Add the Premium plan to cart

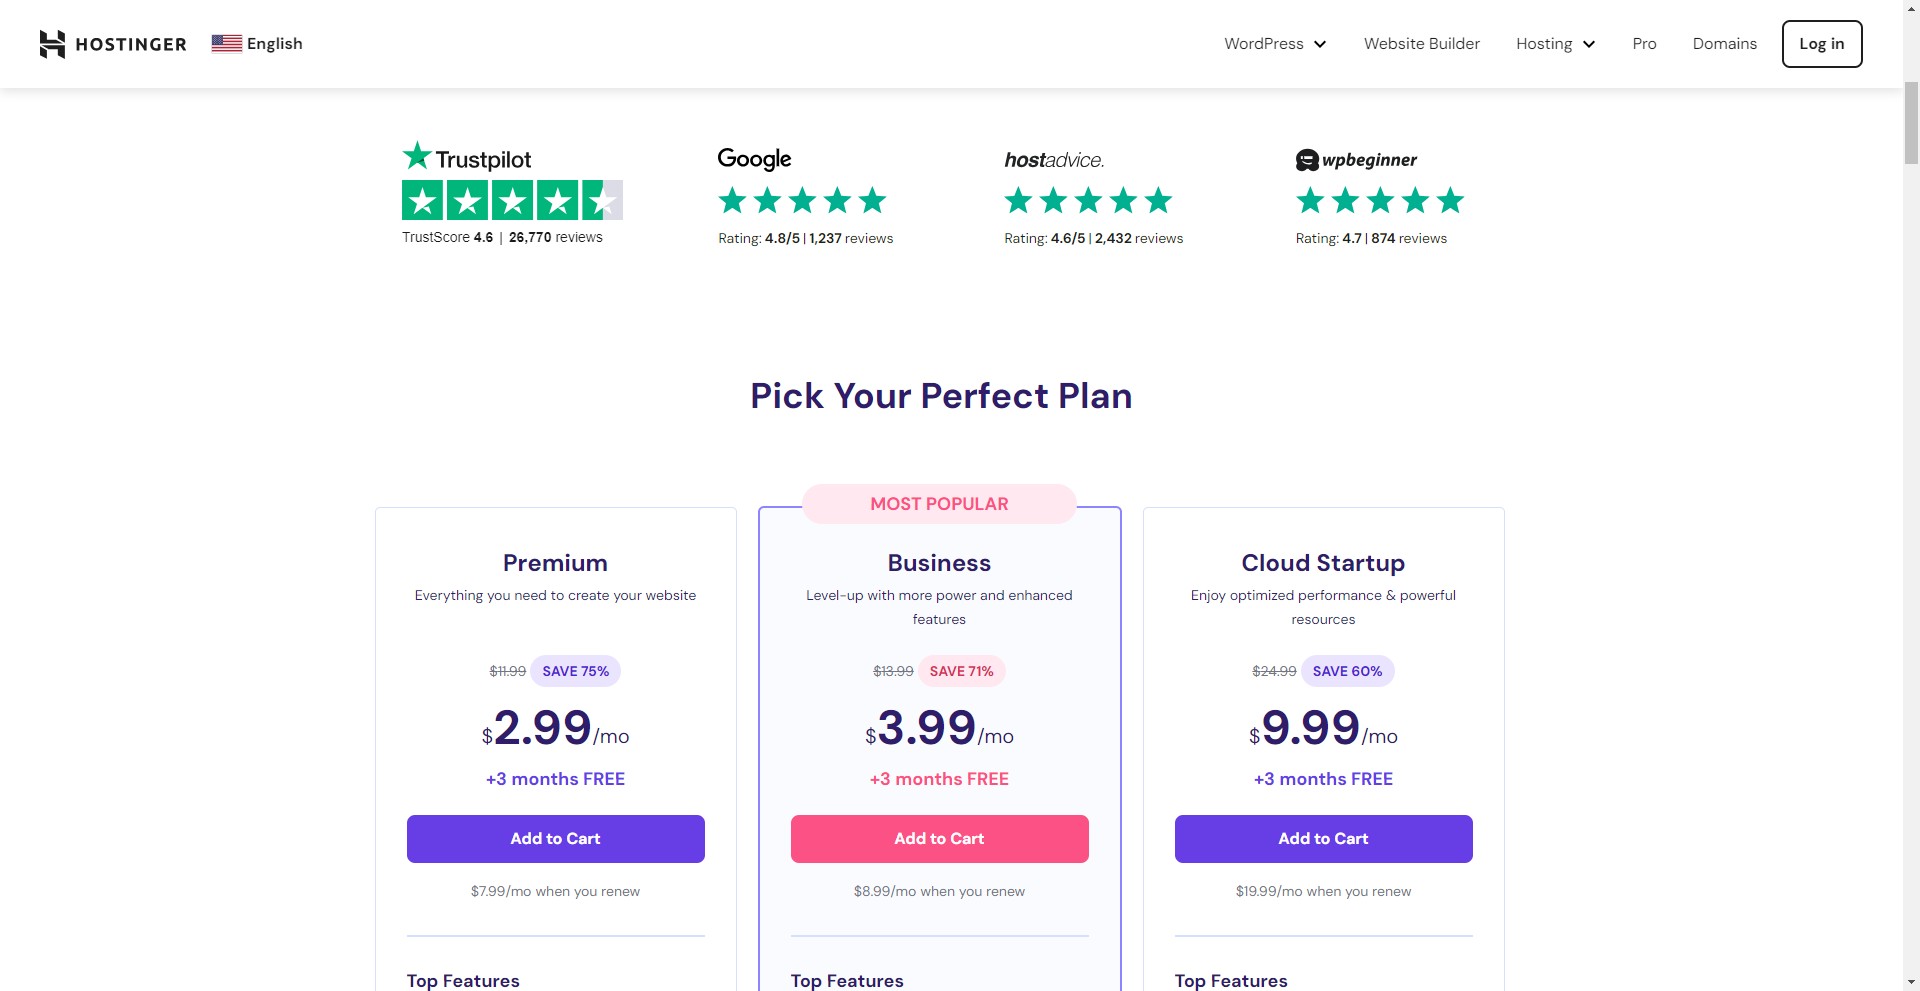point(555,839)
